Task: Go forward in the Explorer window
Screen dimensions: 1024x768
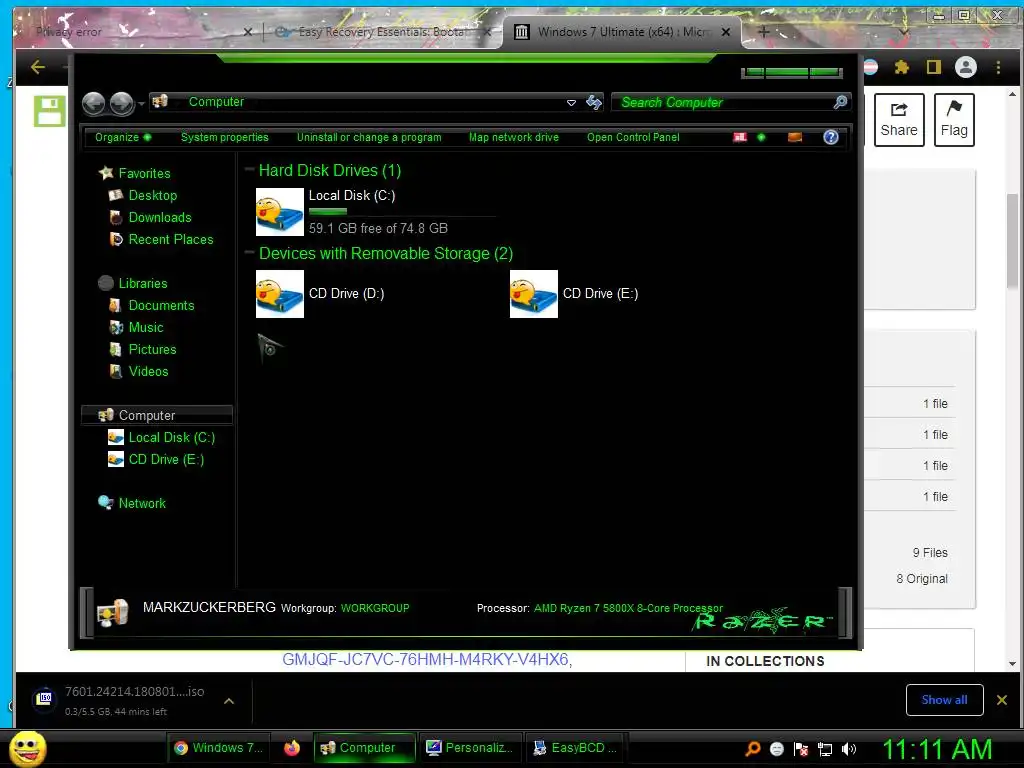Action: coord(121,103)
